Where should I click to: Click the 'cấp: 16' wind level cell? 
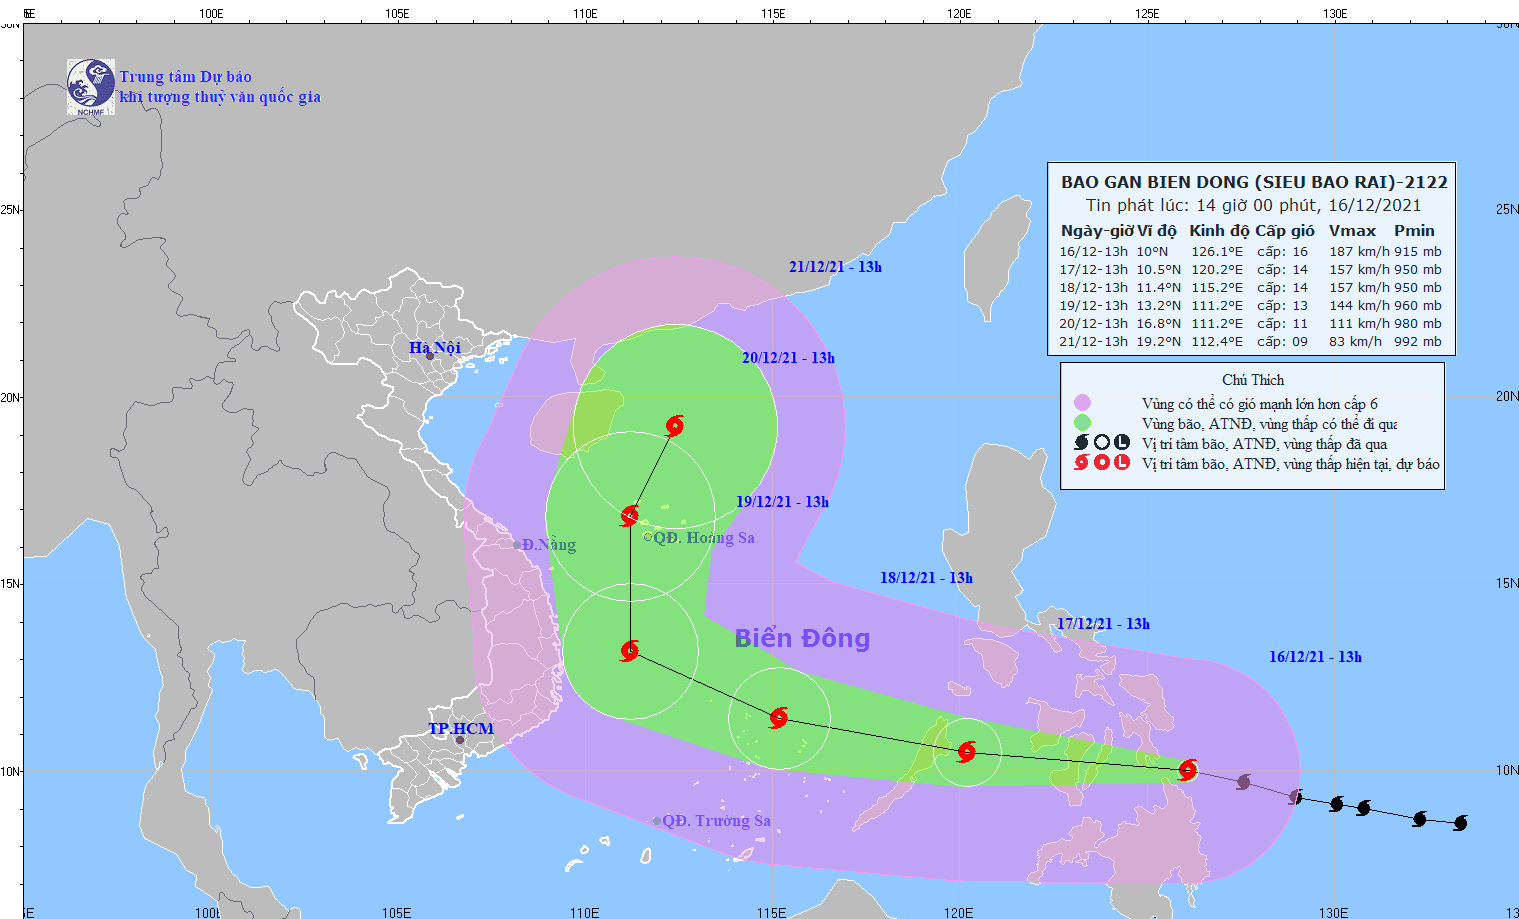[x=1282, y=252]
